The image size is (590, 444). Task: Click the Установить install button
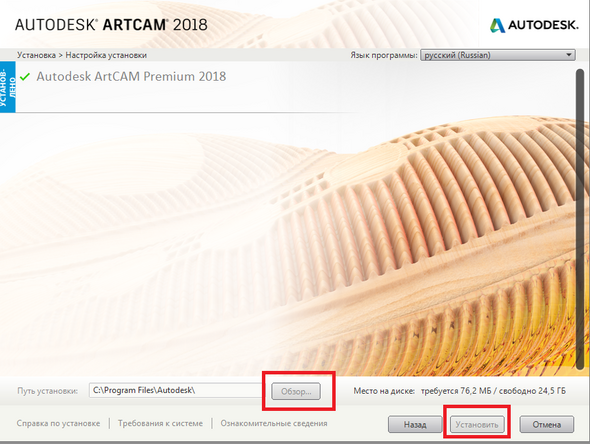click(477, 424)
